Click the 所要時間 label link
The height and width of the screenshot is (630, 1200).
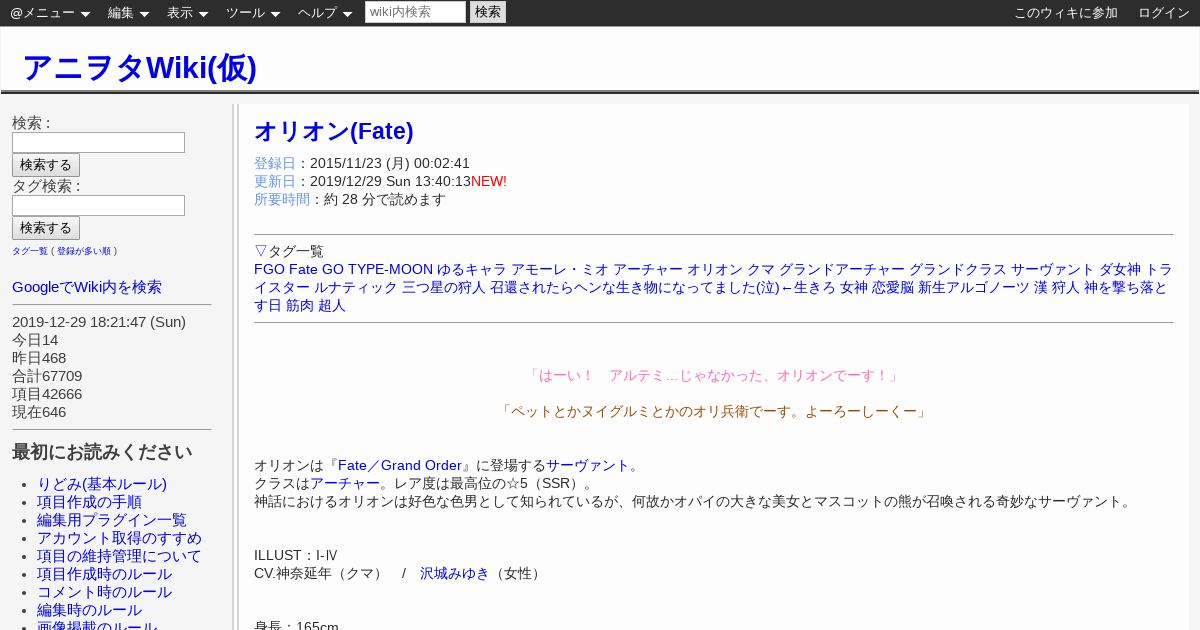282,199
